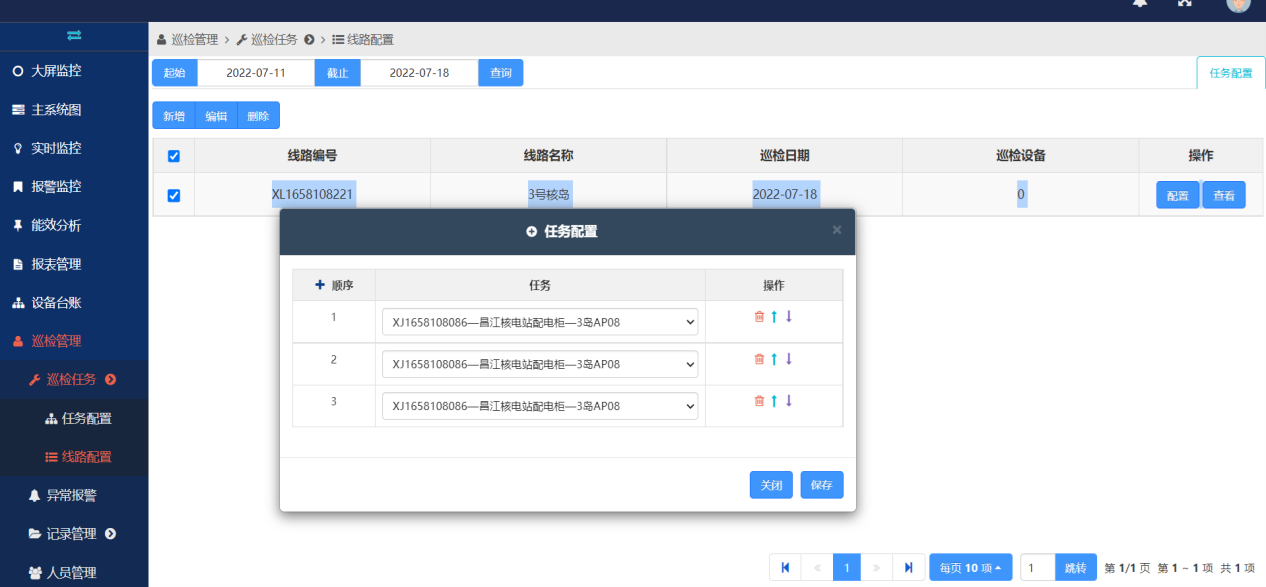Delete task row 2 using trash icon
Image resolution: width=1266 pixels, height=587 pixels.
[759, 358]
